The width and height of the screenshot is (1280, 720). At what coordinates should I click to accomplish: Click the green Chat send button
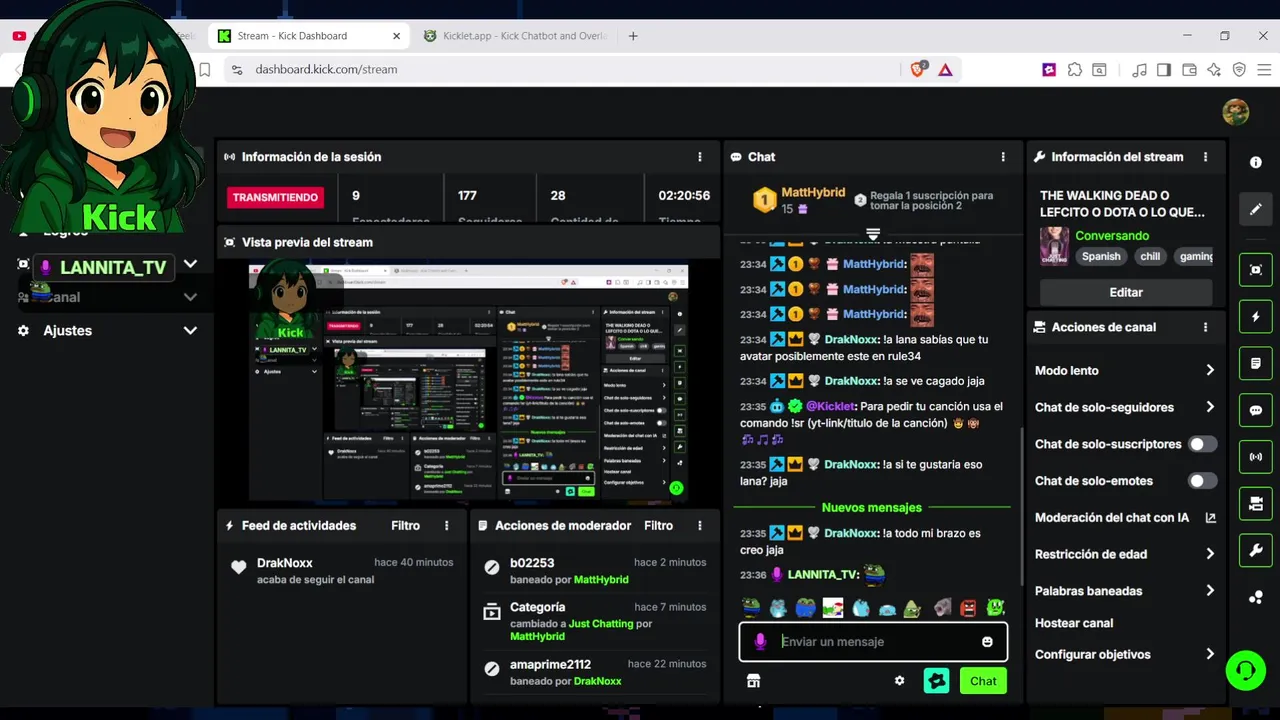[x=983, y=681]
